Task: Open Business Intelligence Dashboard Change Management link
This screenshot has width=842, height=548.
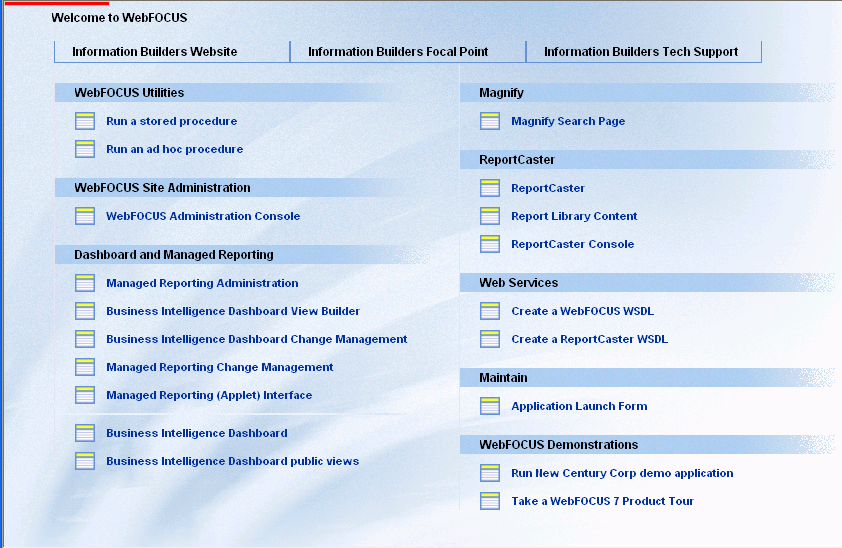Action: (257, 339)
